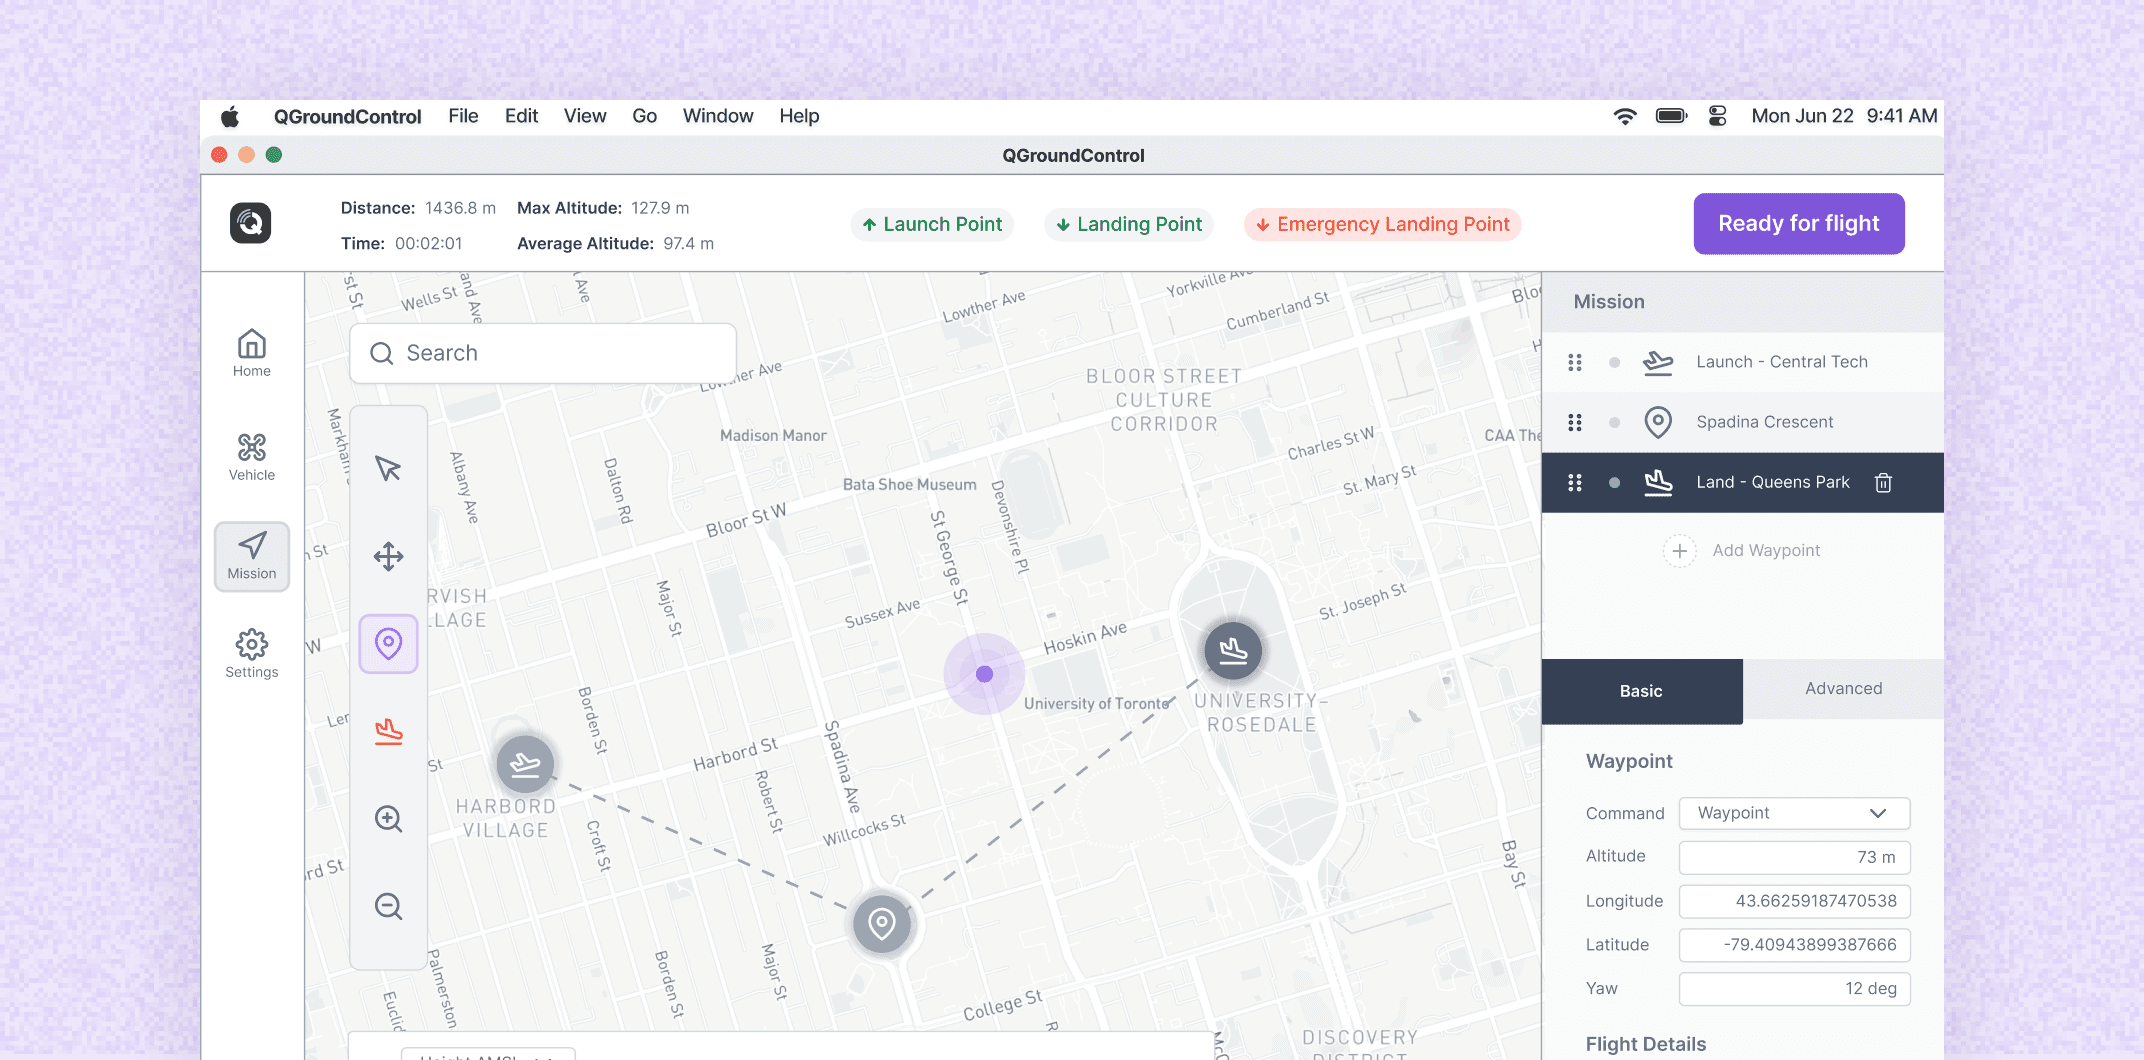This screenshot has height=1060, width=2144.
Task: Select the waypoint pin map tool
Action: 388,643
